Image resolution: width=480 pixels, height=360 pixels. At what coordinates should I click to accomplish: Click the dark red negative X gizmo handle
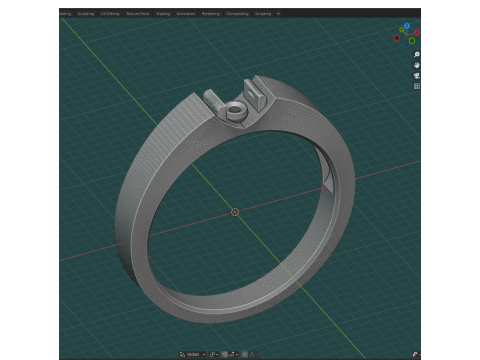pyautogui.click(x=397, y=38)
